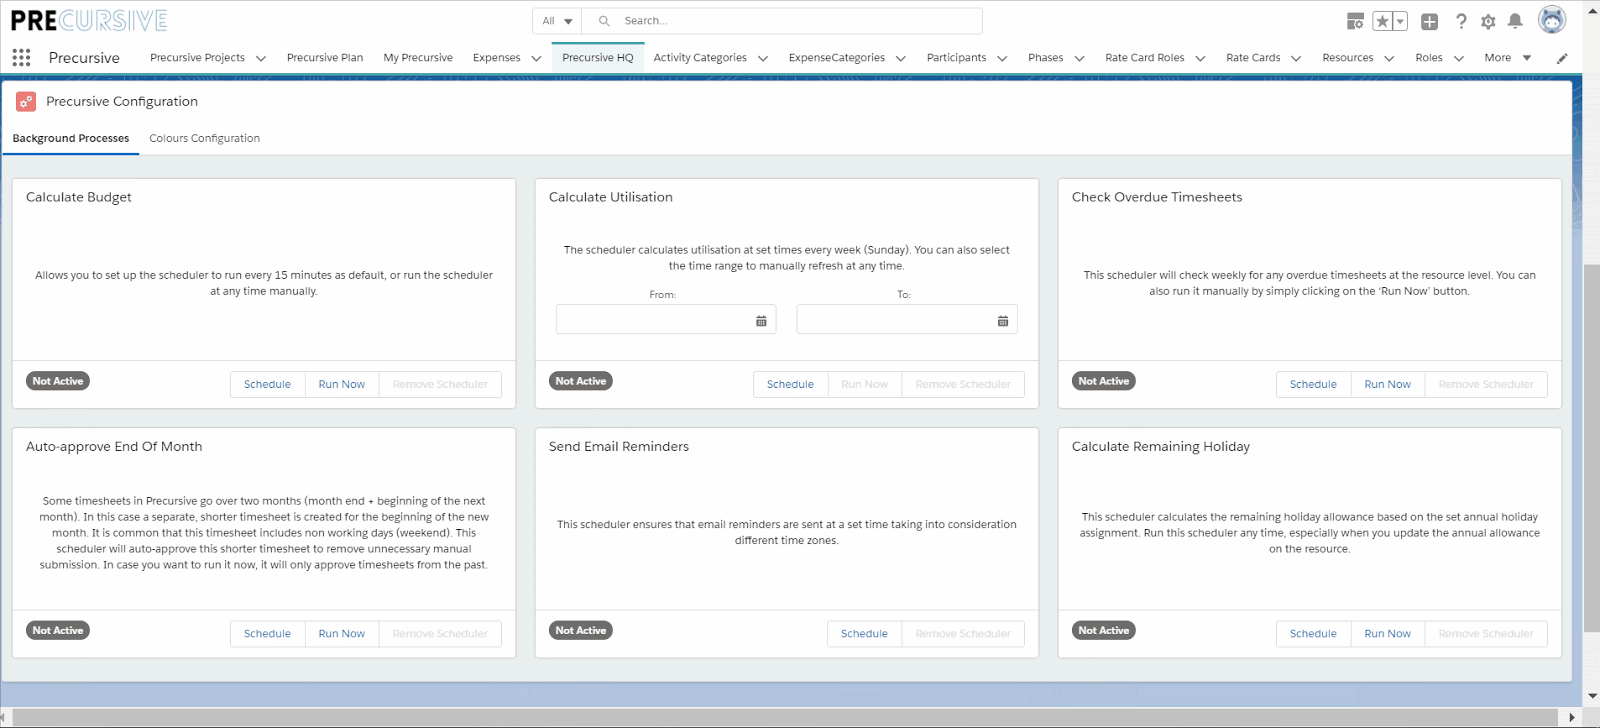The width and height of the screenshot is (1600, 728).
Task: Click Run Now for Check Overdue Timesheets
Action: pyautogui.click(x=1388, y=384)
